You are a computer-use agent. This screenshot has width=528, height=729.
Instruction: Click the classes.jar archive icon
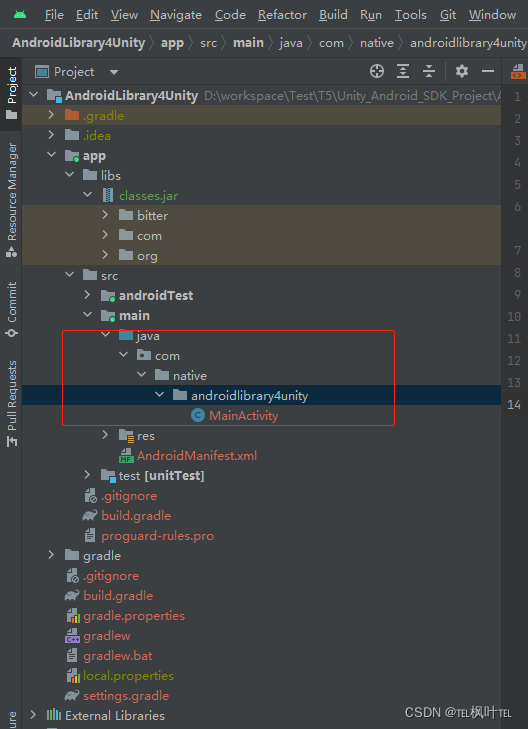pyautogui.click(x=108, y=195)
